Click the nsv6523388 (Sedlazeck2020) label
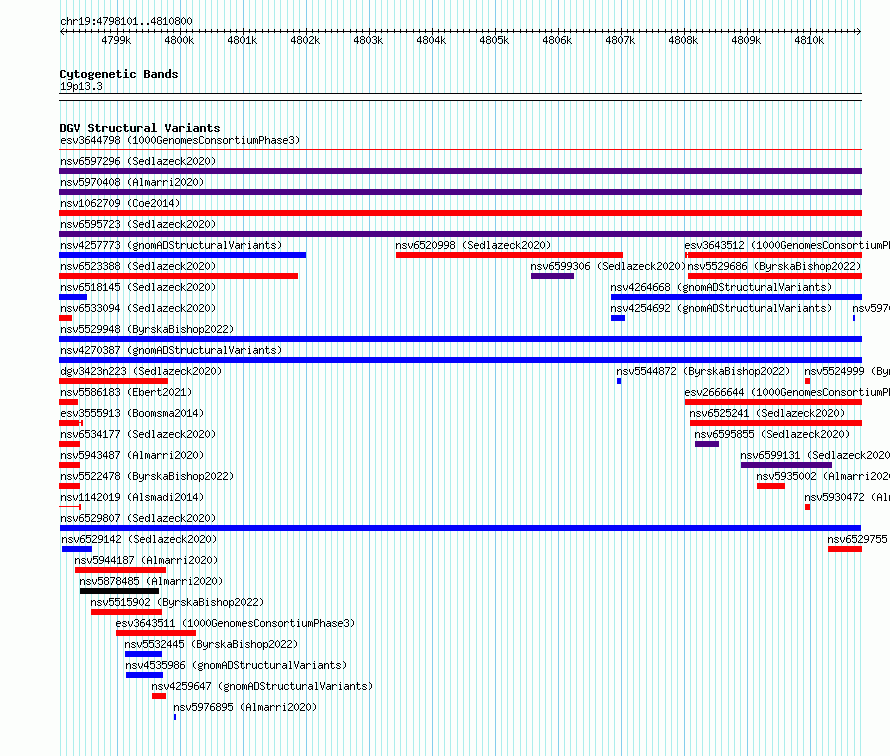890x756 pixels. [138, 266]
